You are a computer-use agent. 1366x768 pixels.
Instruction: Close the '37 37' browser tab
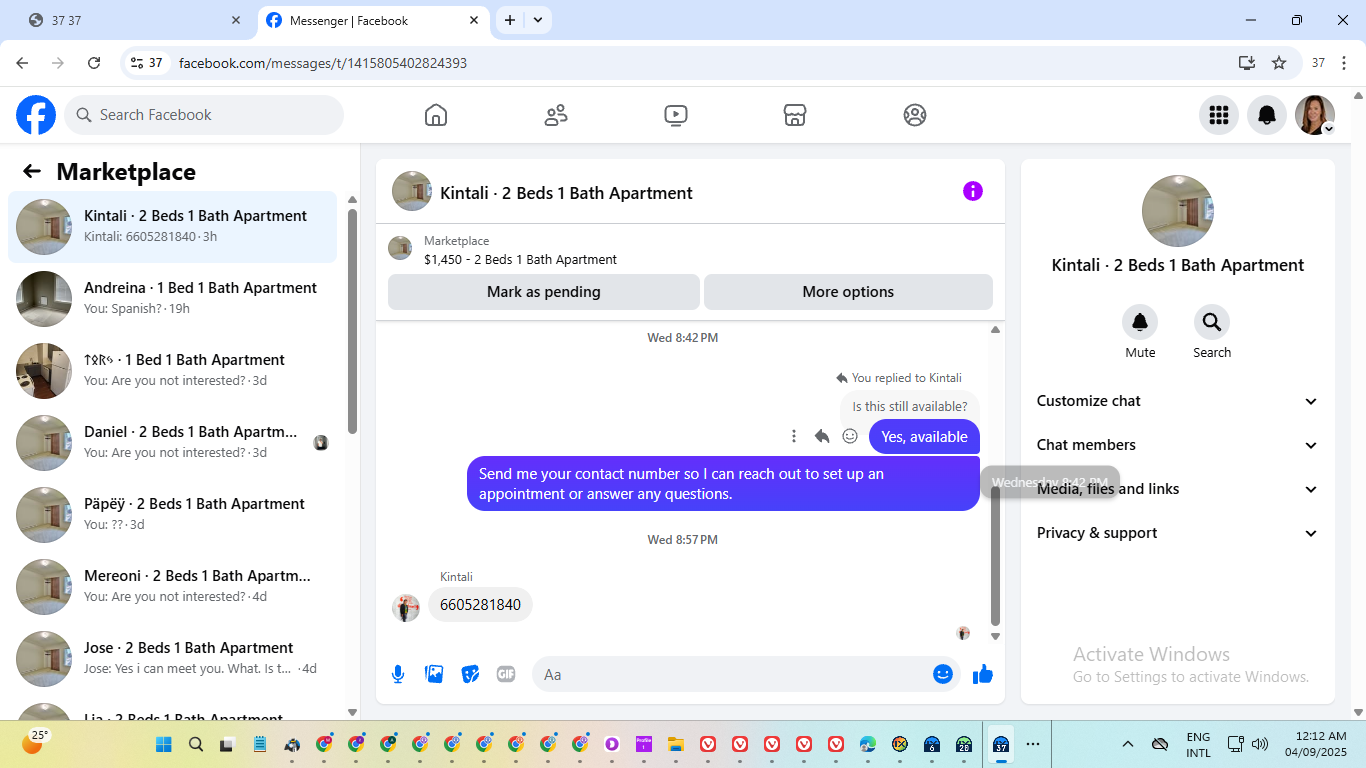pos(236,20)
